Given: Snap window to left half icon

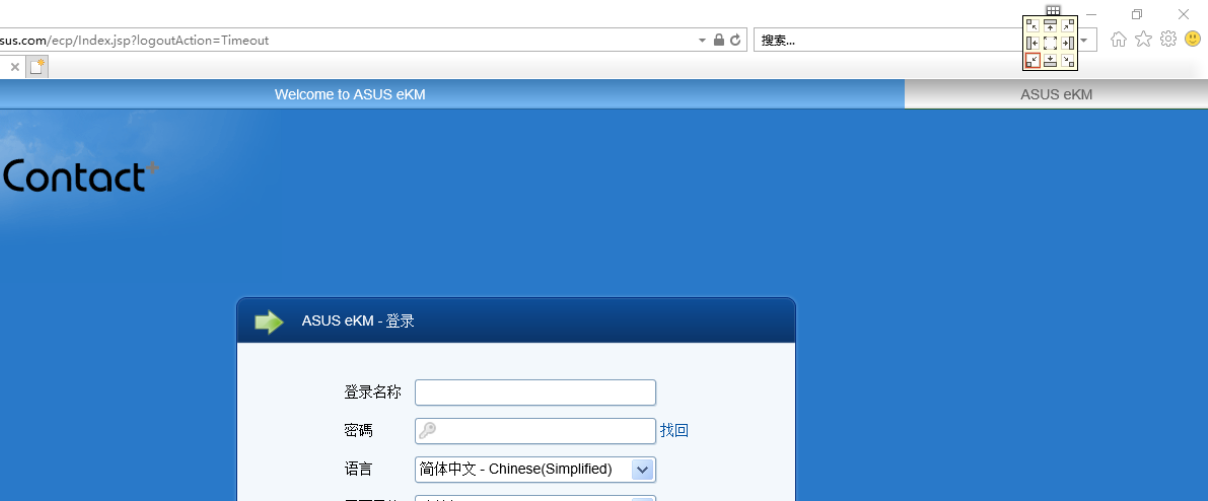Looking at the screenshot, I should (1032, 43).
